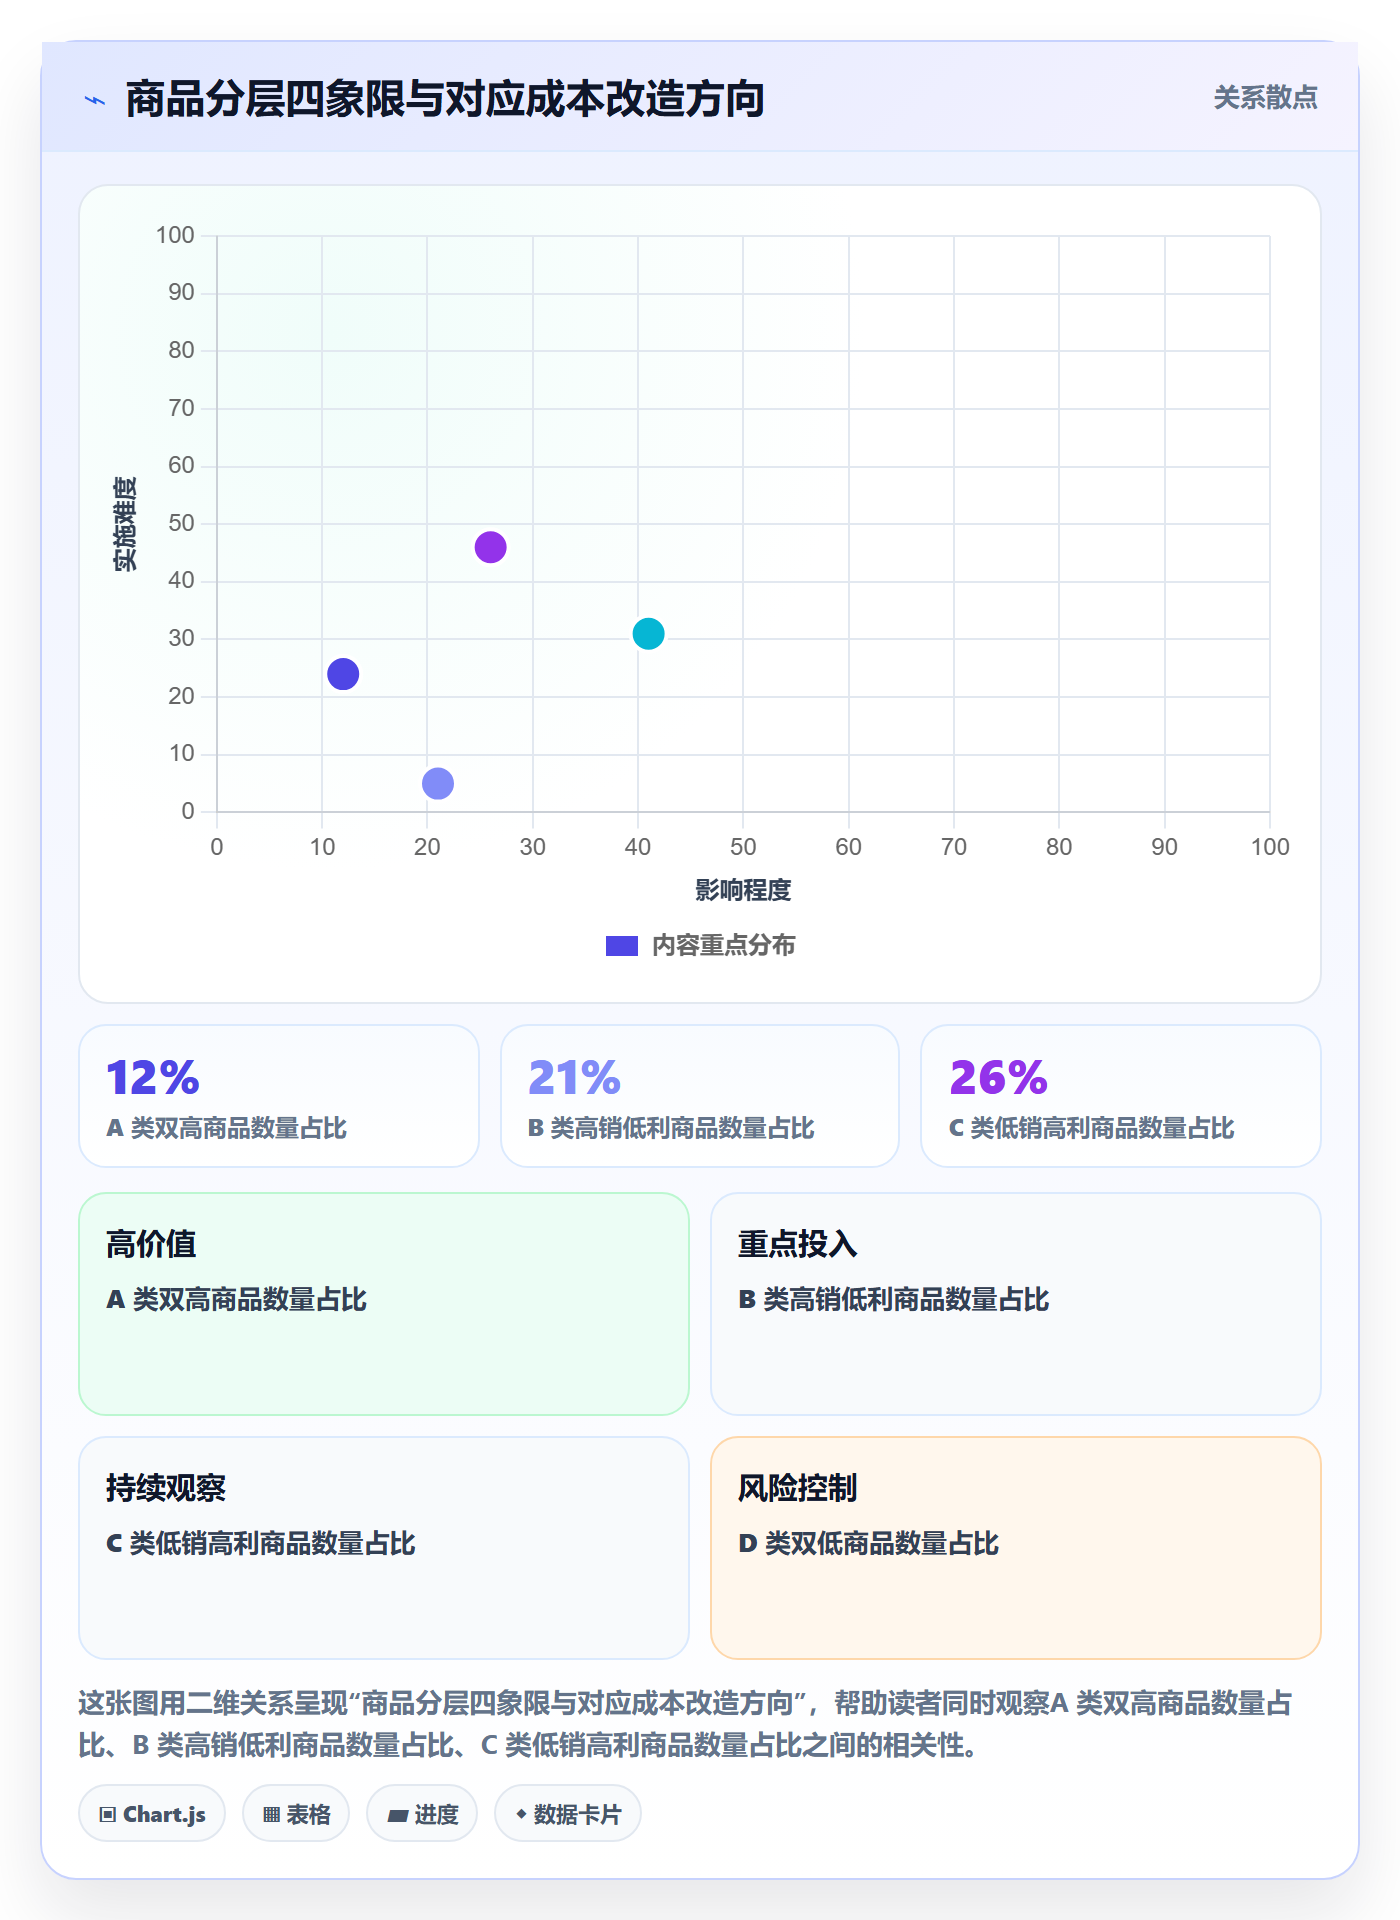The width and height of the screenshot is (1400, 1920).
Task: Click the 表格 tag chip
Action: [x=296, y=1813]
